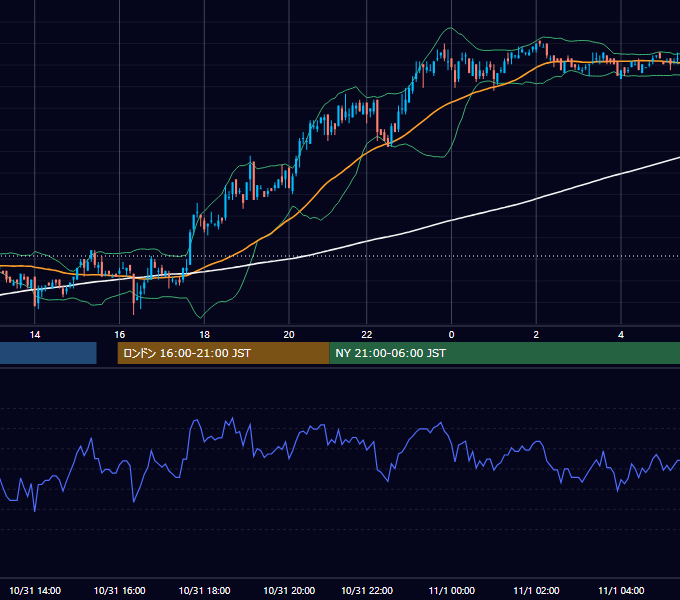Click the '2' hour label on price chart axis

[x=536, y=335]
